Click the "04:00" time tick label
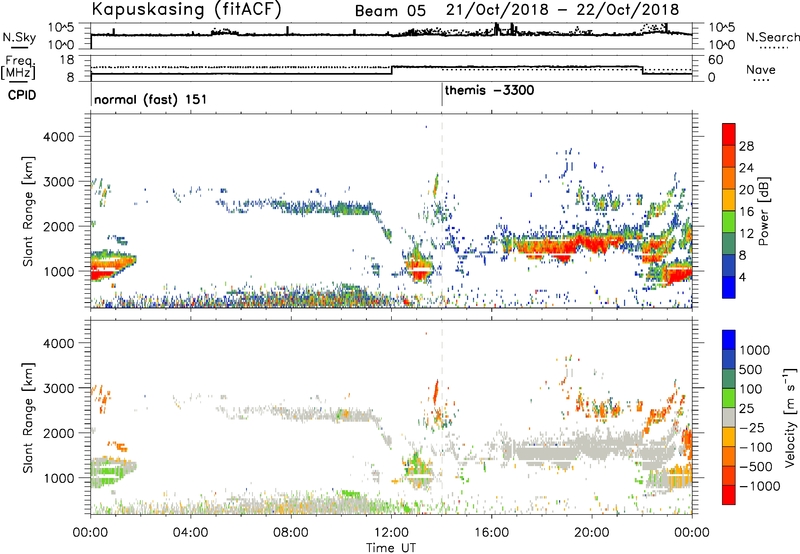 (191, 533)
